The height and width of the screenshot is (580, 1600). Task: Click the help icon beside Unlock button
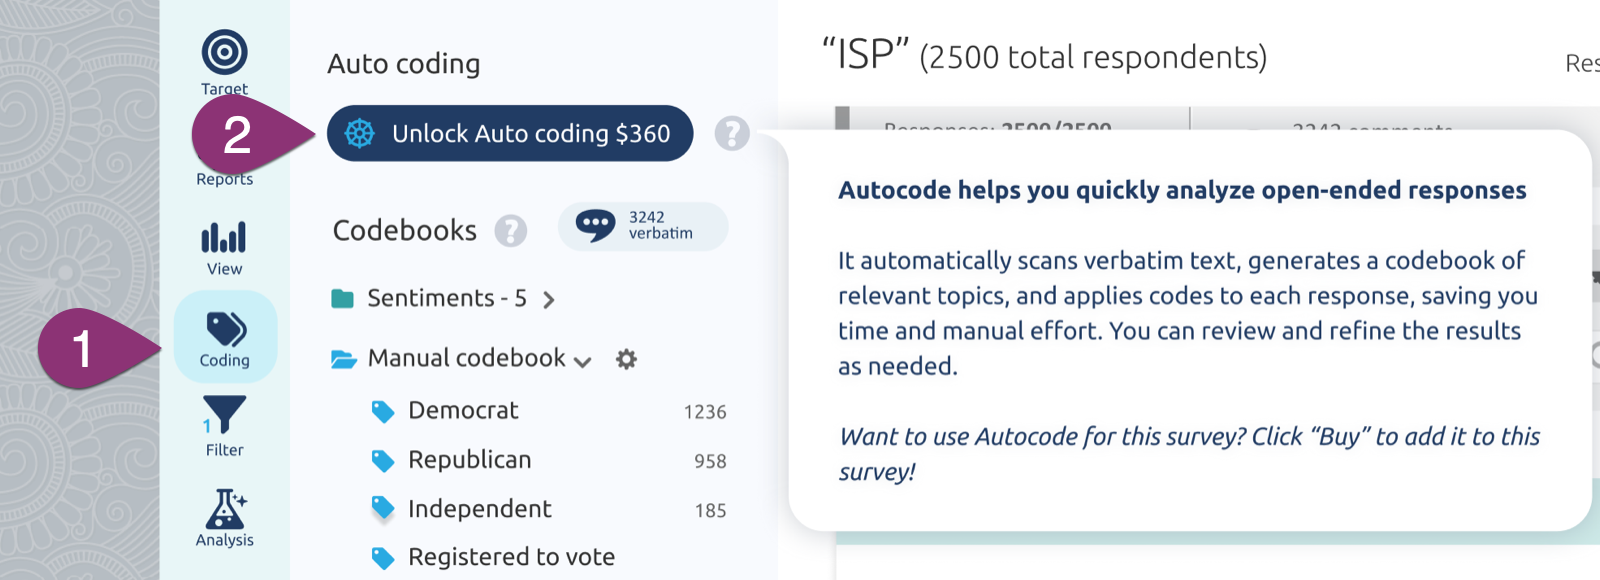pos(732,133)
